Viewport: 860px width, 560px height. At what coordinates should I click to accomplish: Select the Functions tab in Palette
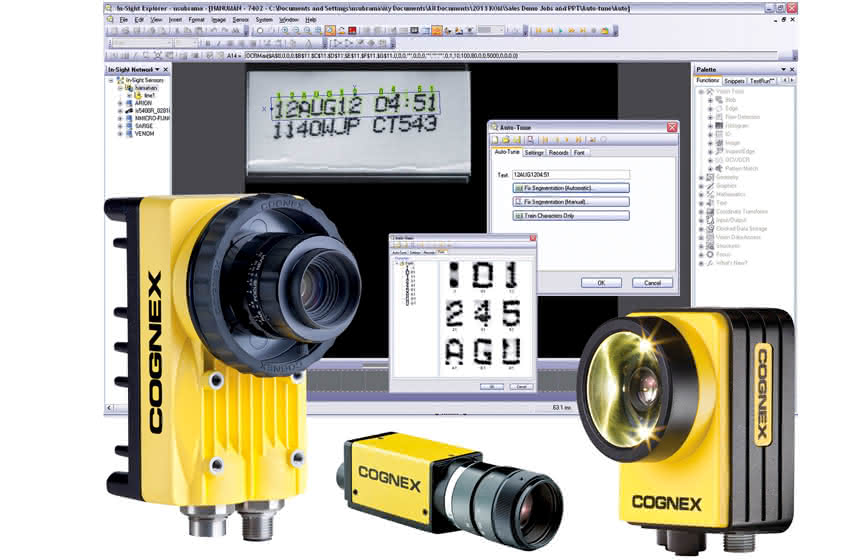(x=708, y=81)
